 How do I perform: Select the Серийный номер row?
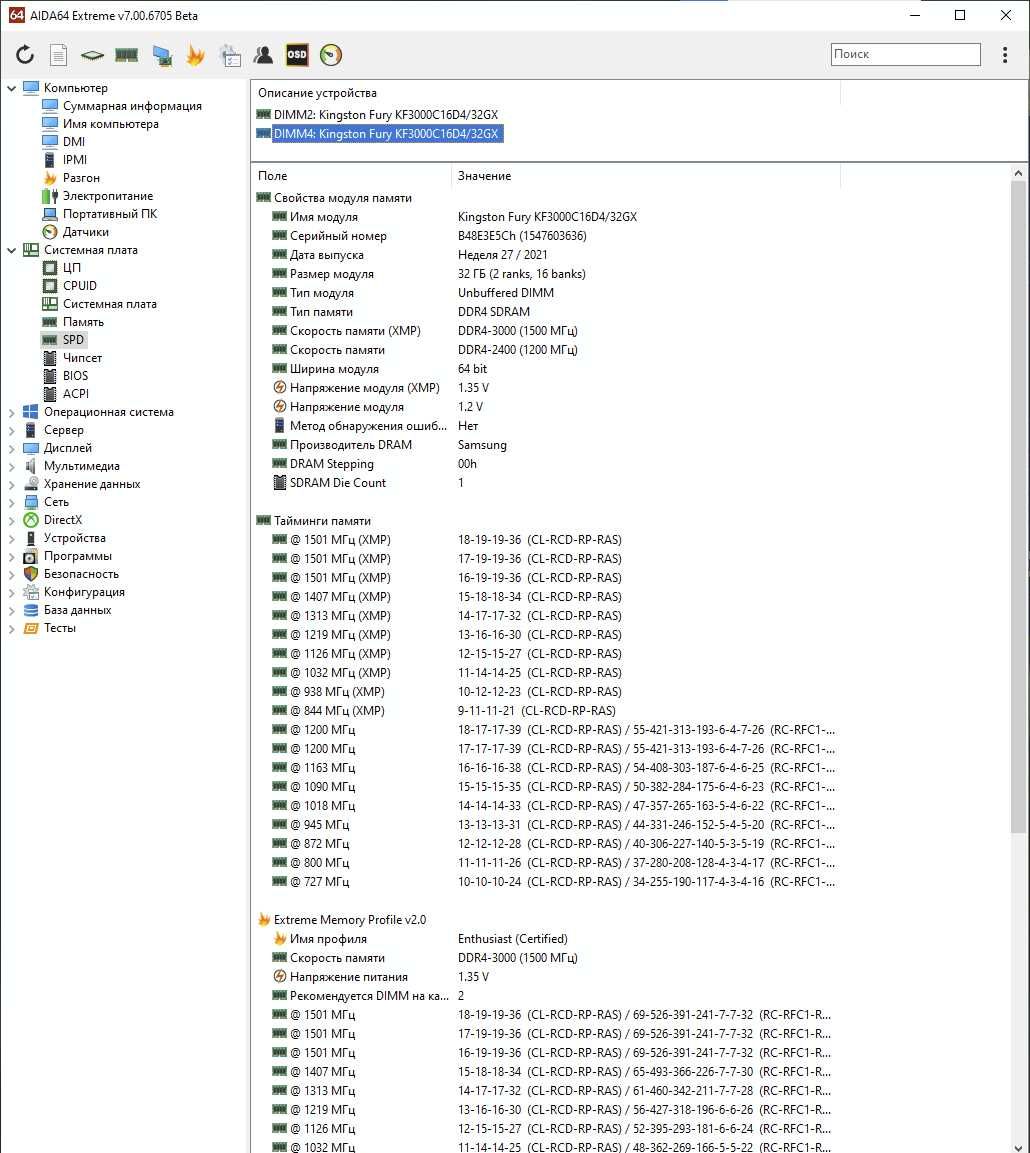pyautogui.click(x=545, y=236)
